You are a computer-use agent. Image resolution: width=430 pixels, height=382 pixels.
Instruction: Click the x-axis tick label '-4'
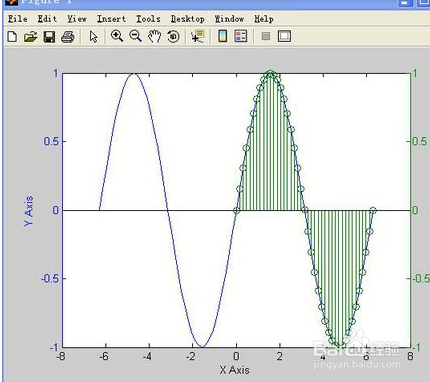[x=147, y=356]
